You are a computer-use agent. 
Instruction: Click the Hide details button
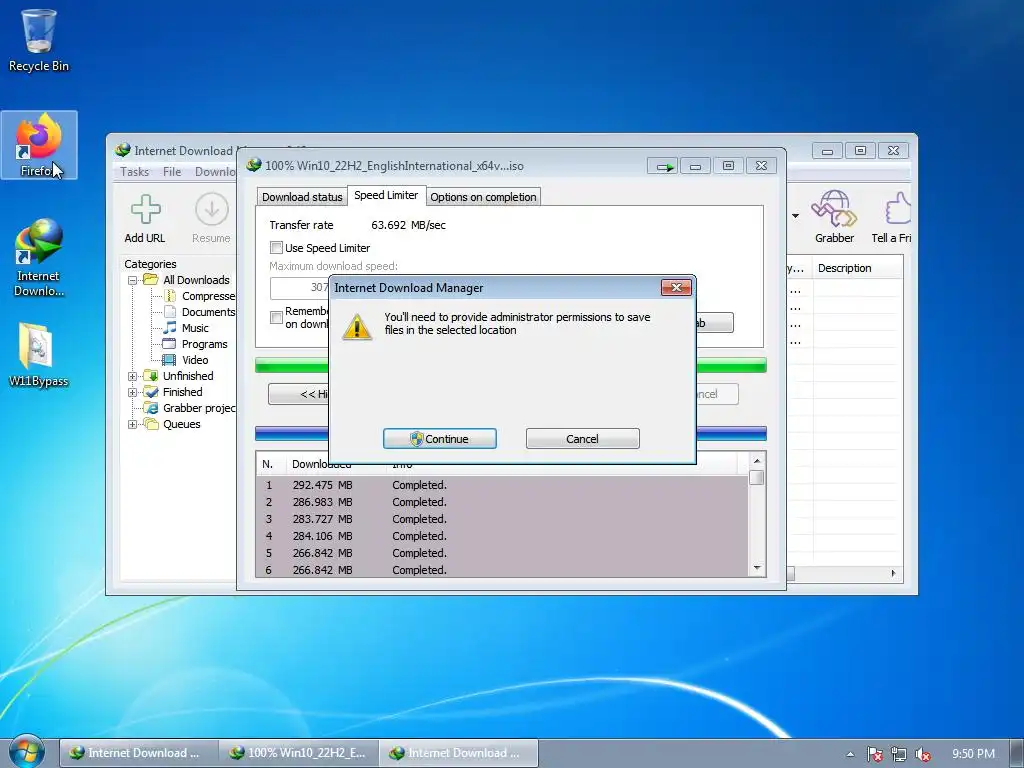[298, 394]
